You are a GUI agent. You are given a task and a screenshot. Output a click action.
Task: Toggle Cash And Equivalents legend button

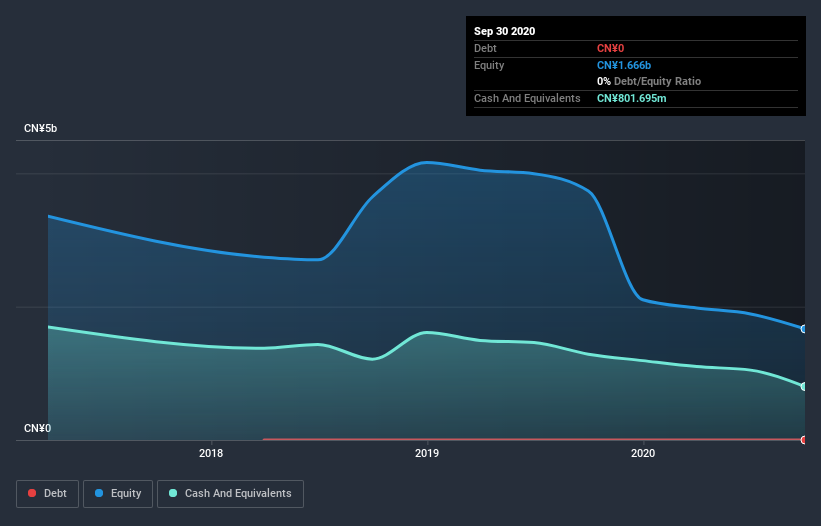tap(230, 494)
